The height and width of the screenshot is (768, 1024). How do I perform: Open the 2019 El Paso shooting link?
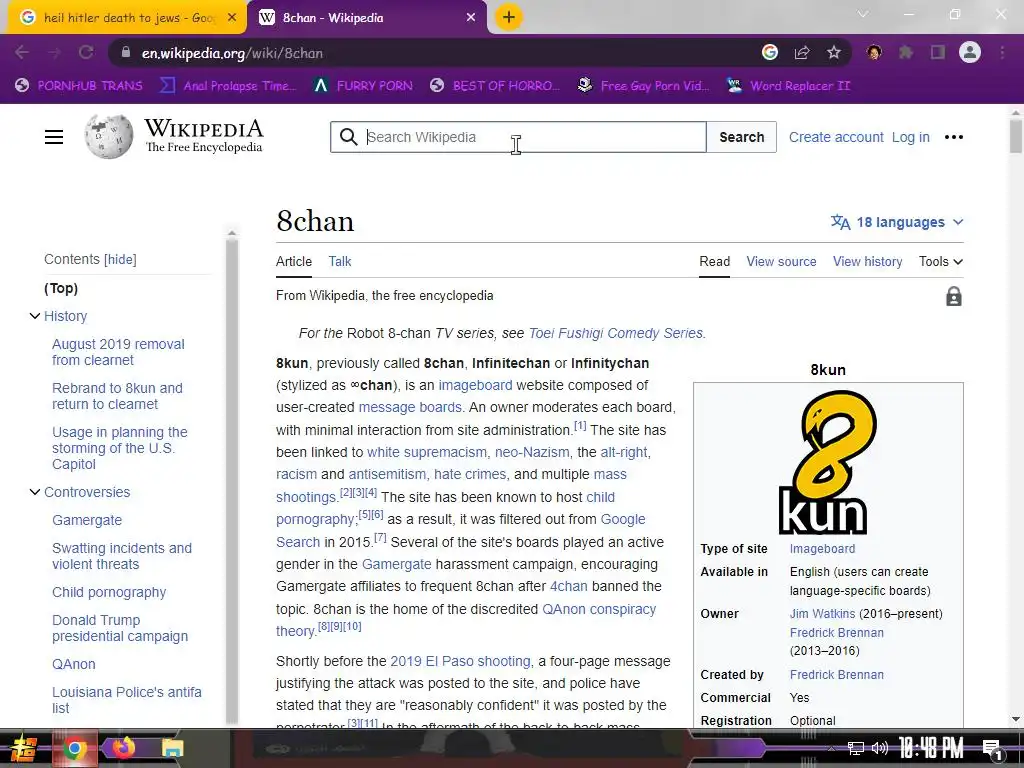(460, 661)
